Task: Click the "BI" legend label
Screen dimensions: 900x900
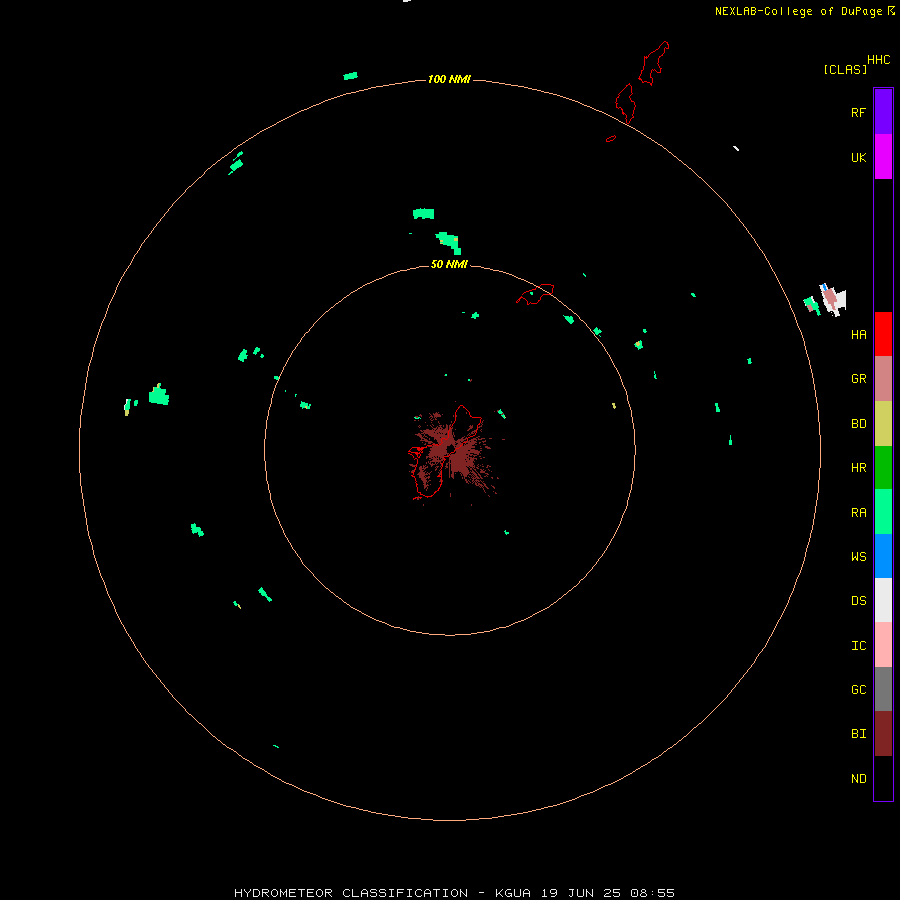Action: coord(858,734)
